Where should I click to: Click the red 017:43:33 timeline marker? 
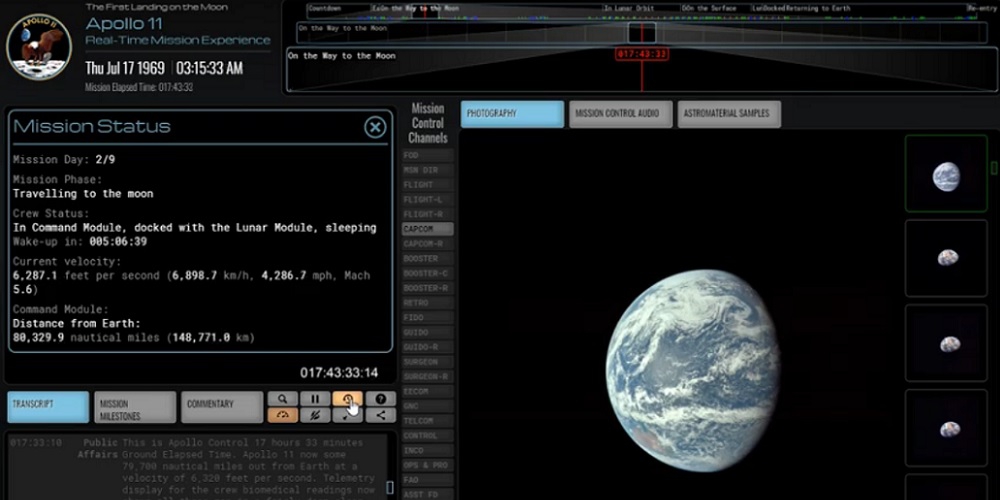[x=642, y=54]
